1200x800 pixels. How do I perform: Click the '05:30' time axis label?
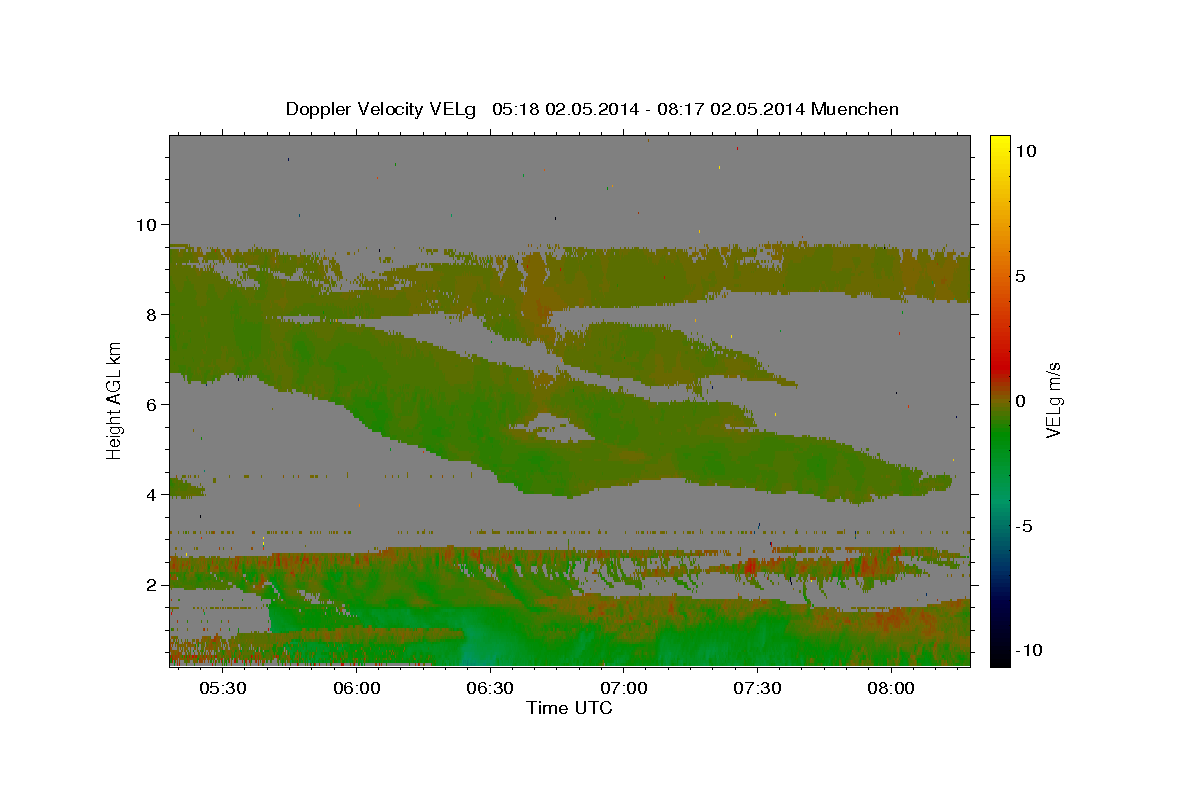(x=222, y=689)
